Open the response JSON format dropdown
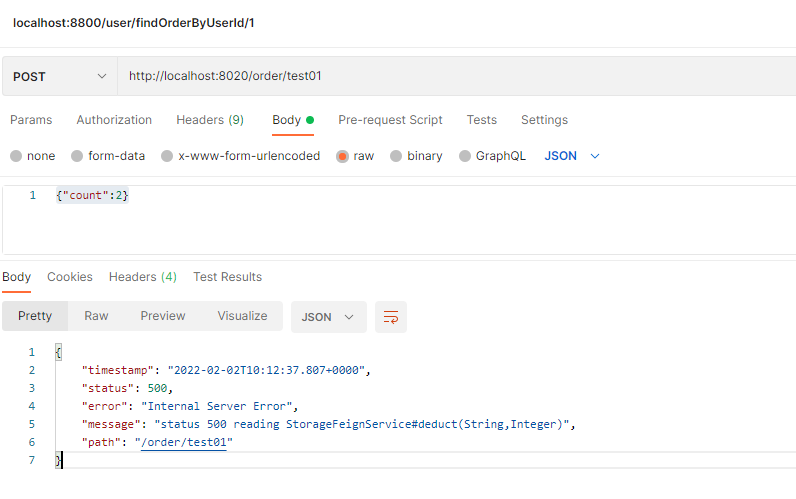Image resolution: width=796 pixels, height=499 pixels. pos(328,317)
